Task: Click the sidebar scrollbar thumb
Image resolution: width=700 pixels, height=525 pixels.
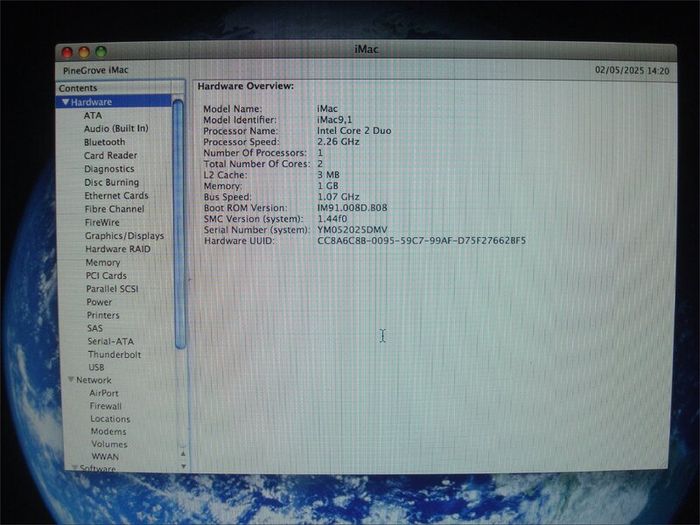Action: [179, 224]
